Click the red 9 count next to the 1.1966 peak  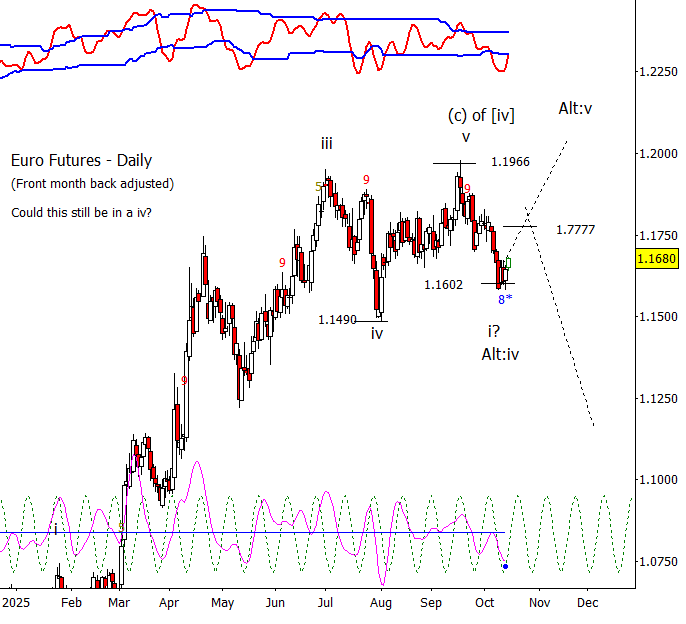coord(467,189)
